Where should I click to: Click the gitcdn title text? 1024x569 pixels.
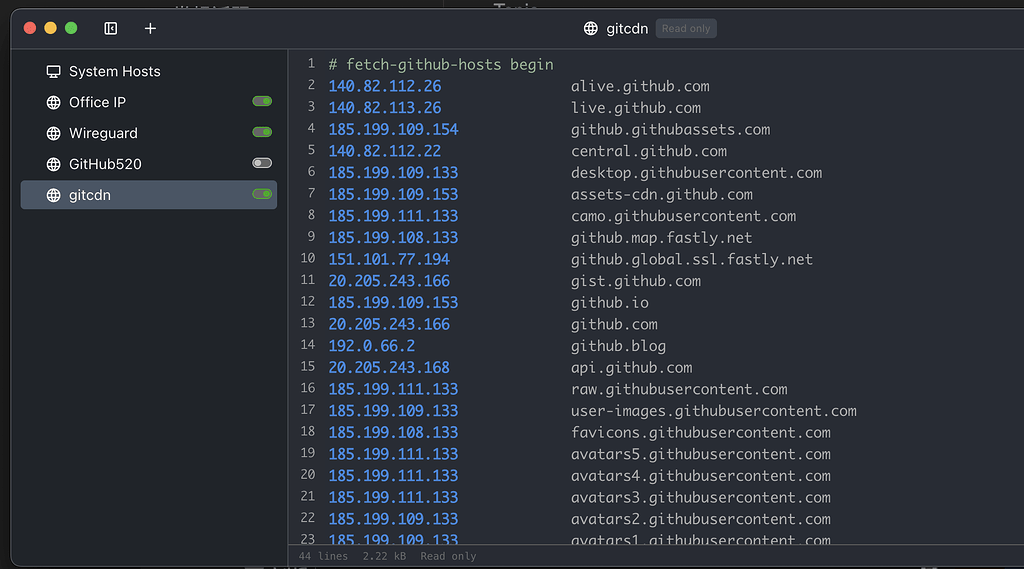click(627, 29)
